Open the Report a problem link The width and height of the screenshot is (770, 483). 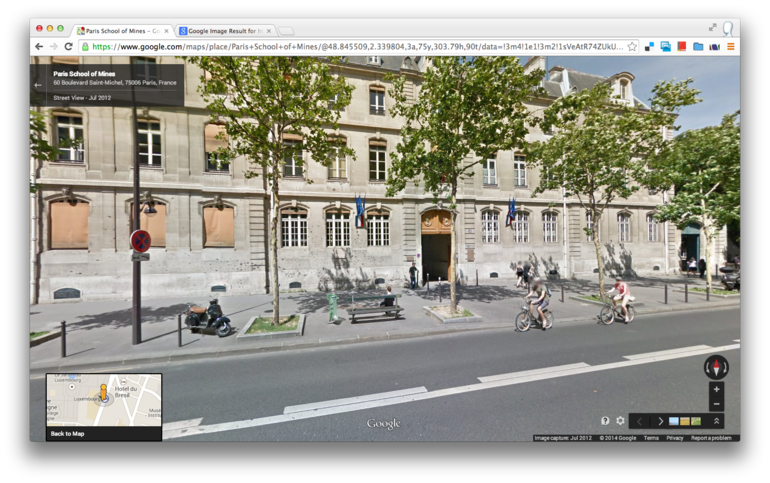click(711, 438)
